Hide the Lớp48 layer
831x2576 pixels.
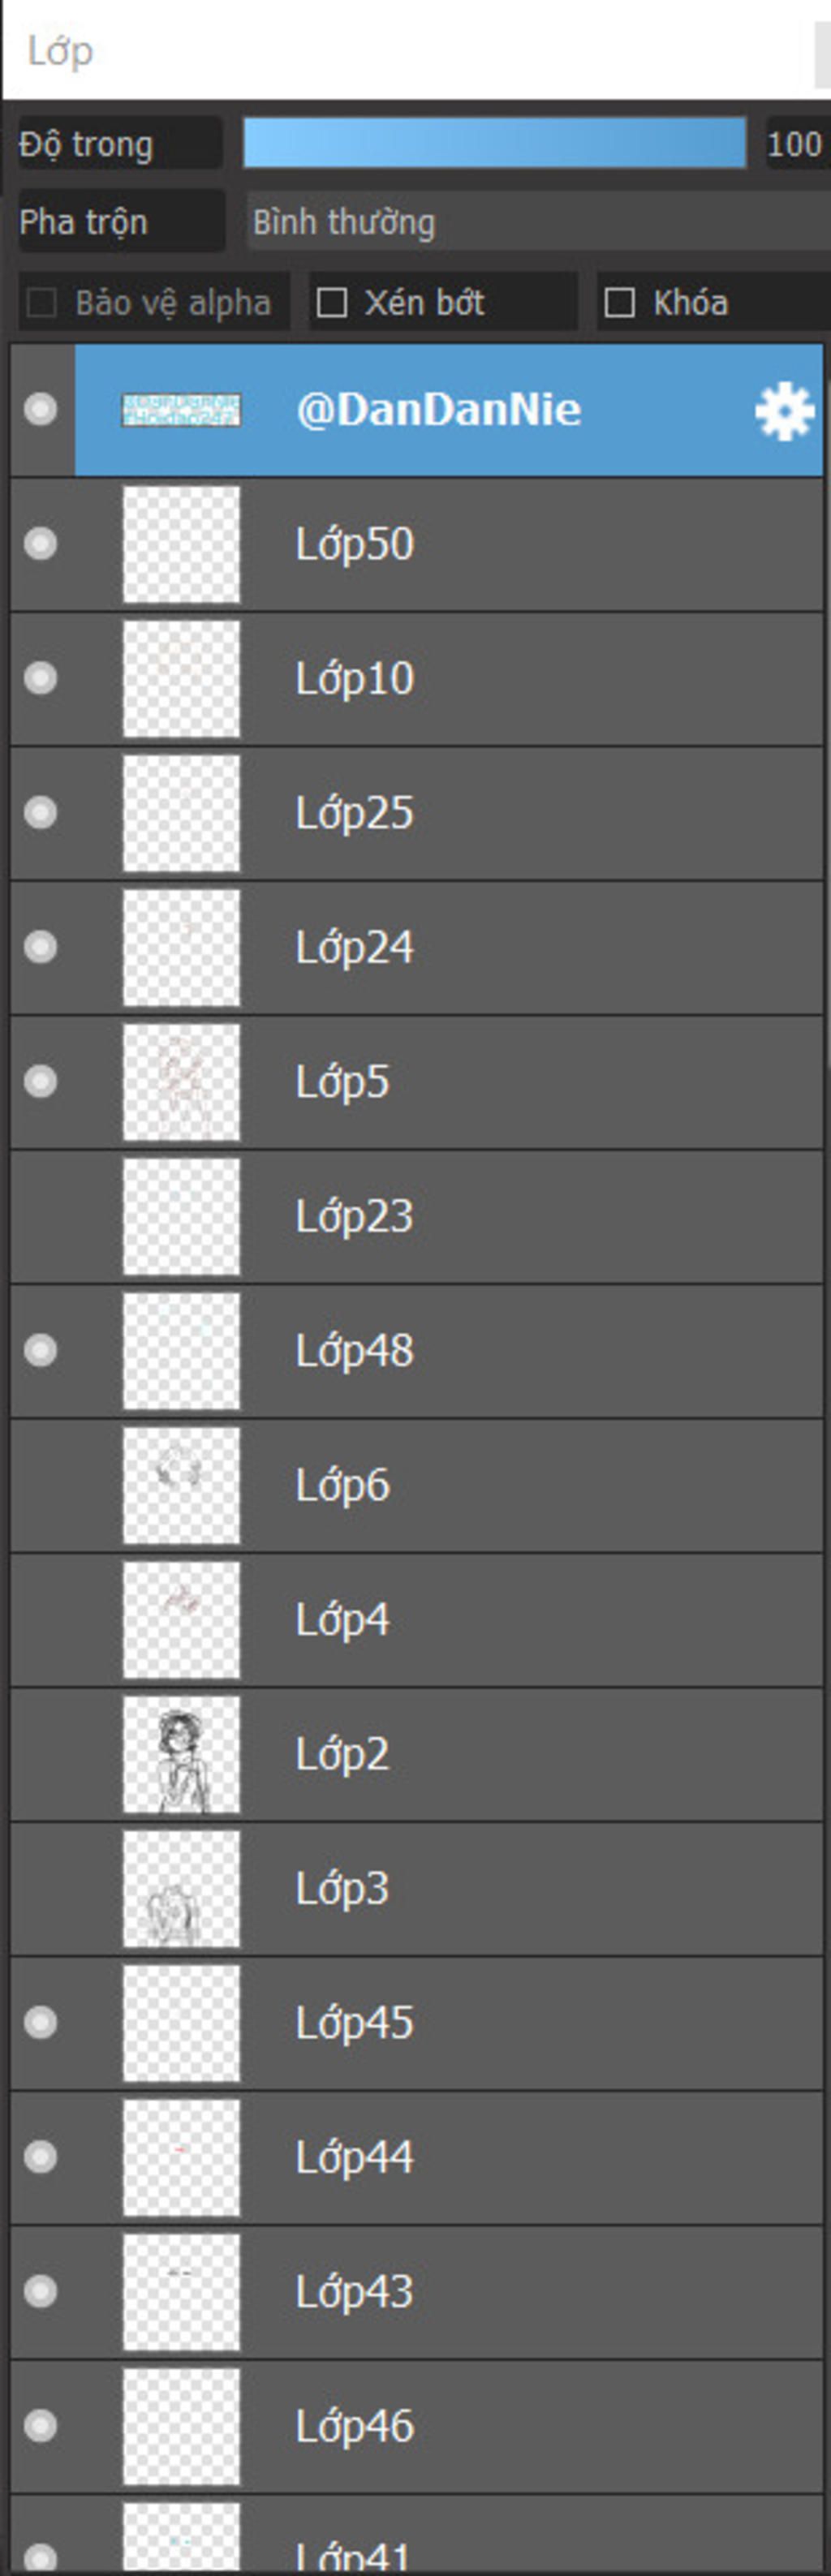41,1351
